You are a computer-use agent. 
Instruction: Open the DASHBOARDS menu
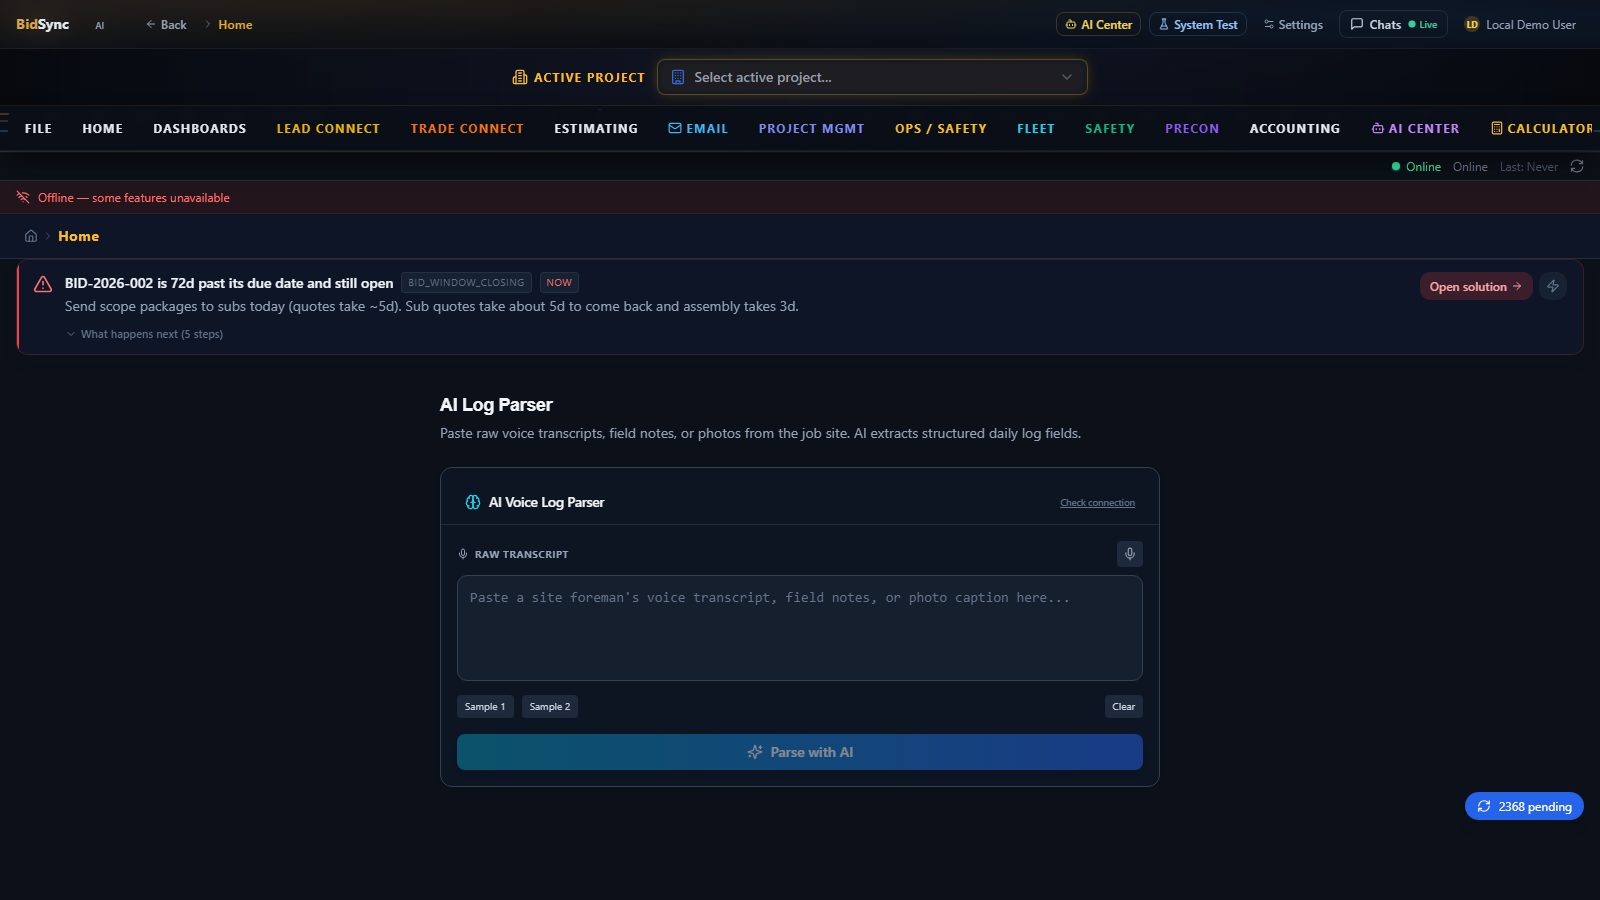tap(199, 128)
